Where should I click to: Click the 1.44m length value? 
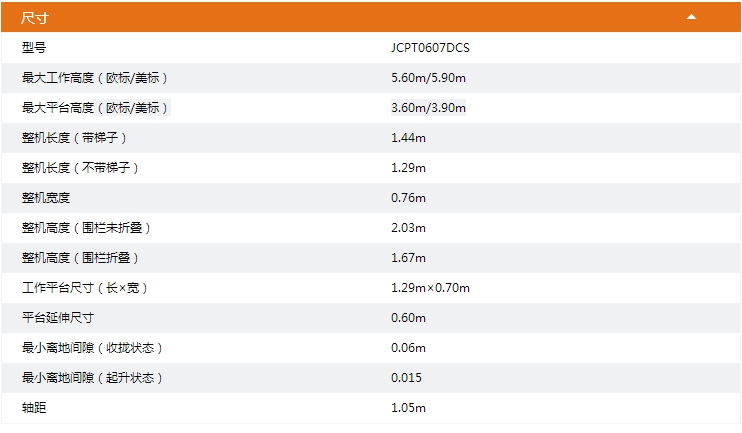point(408,138)
